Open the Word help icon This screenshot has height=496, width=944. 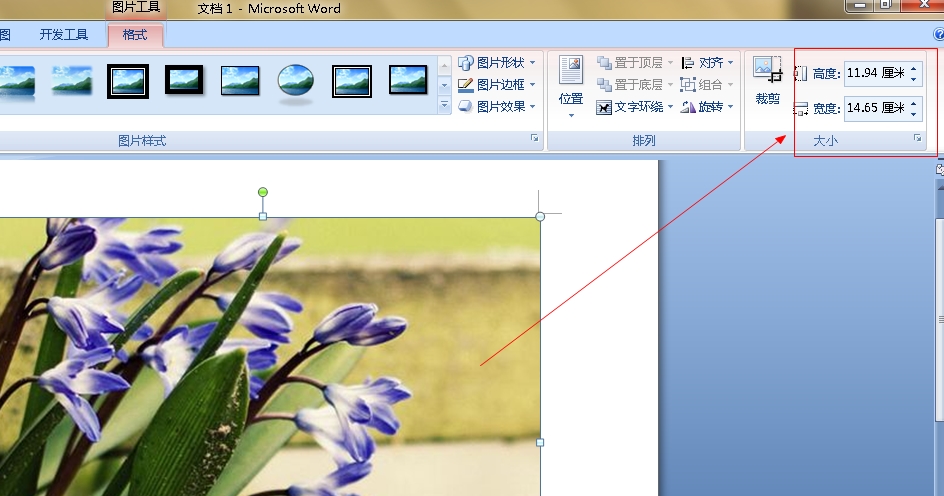click(939, 34)
